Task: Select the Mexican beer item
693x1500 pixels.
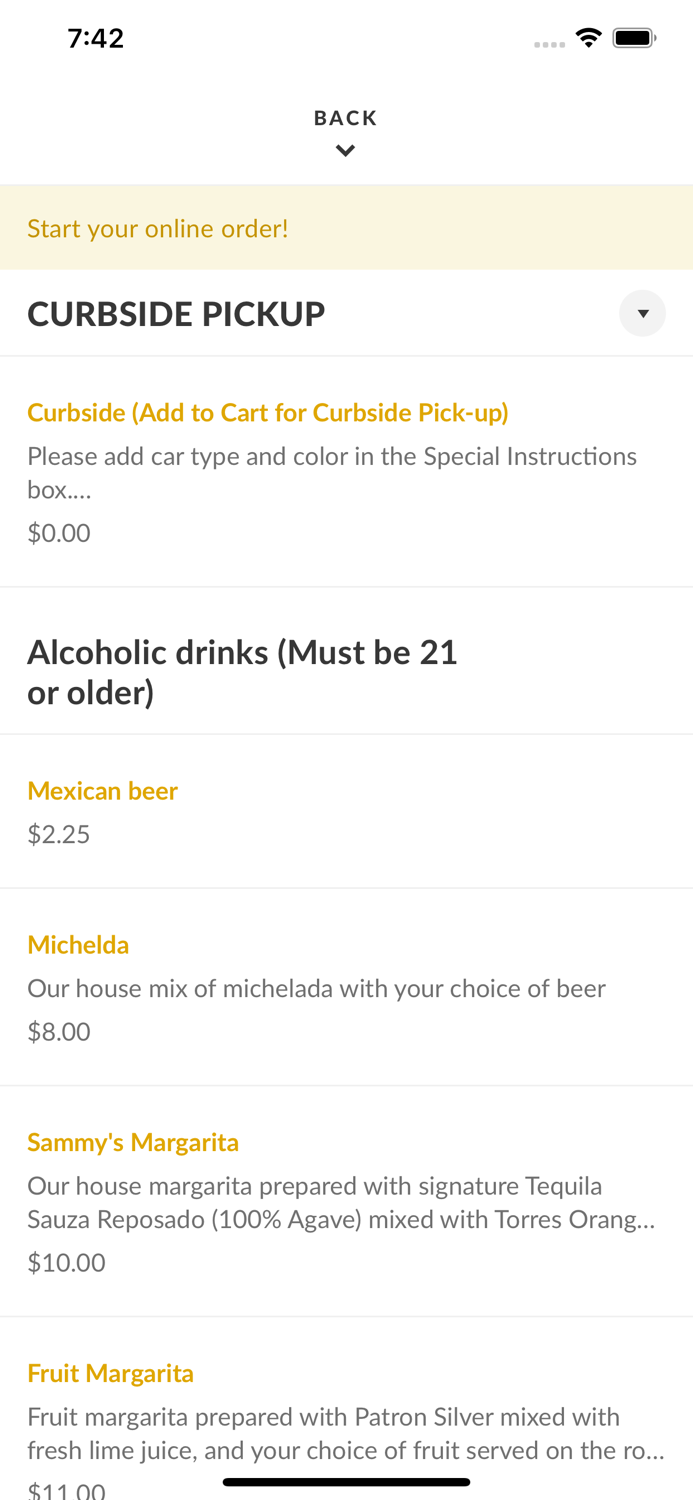Action: click(102, 790)
